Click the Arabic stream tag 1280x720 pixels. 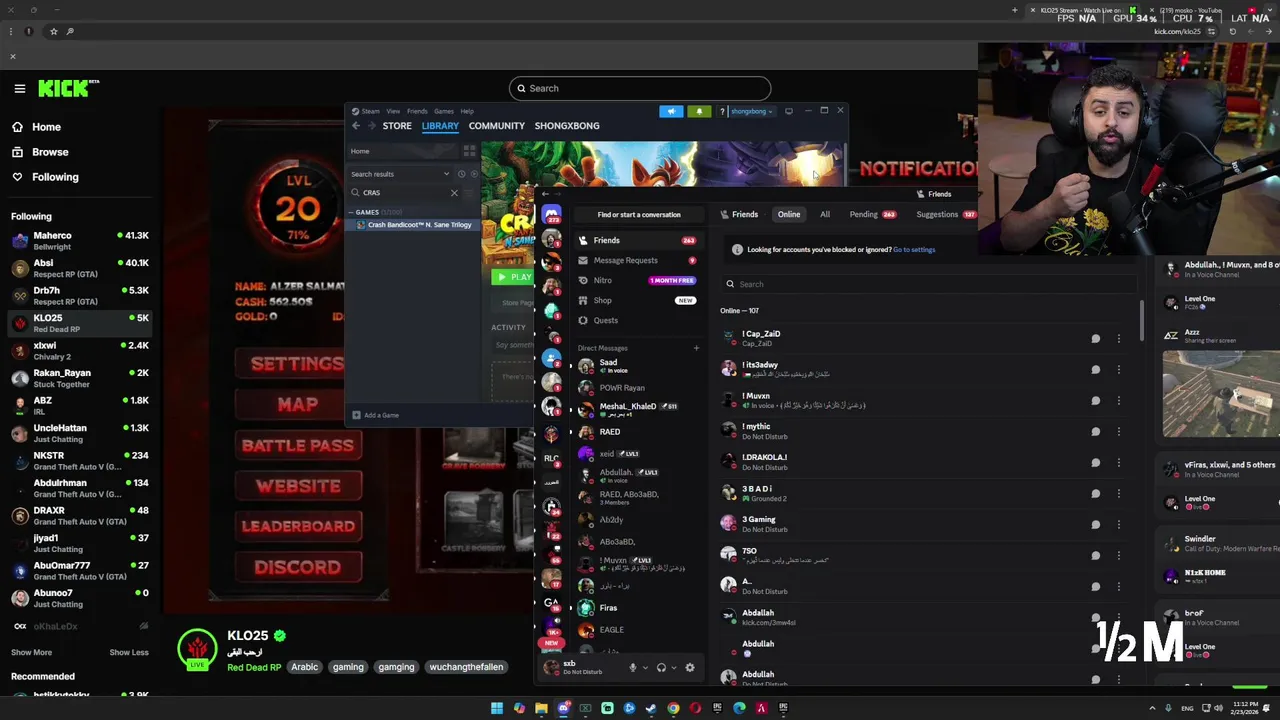(x=304, y=667)
